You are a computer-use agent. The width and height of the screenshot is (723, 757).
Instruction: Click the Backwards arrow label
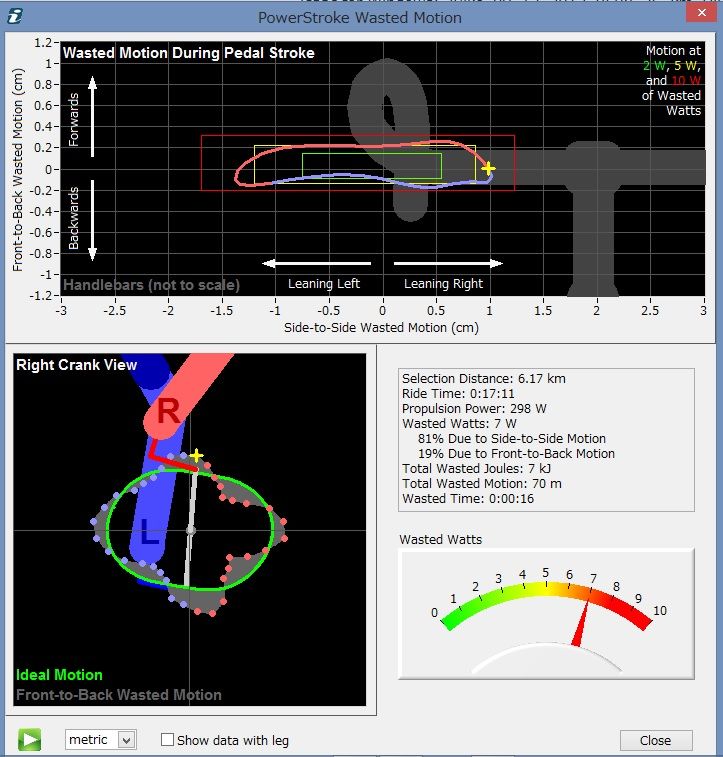click(x=73, y=218)
